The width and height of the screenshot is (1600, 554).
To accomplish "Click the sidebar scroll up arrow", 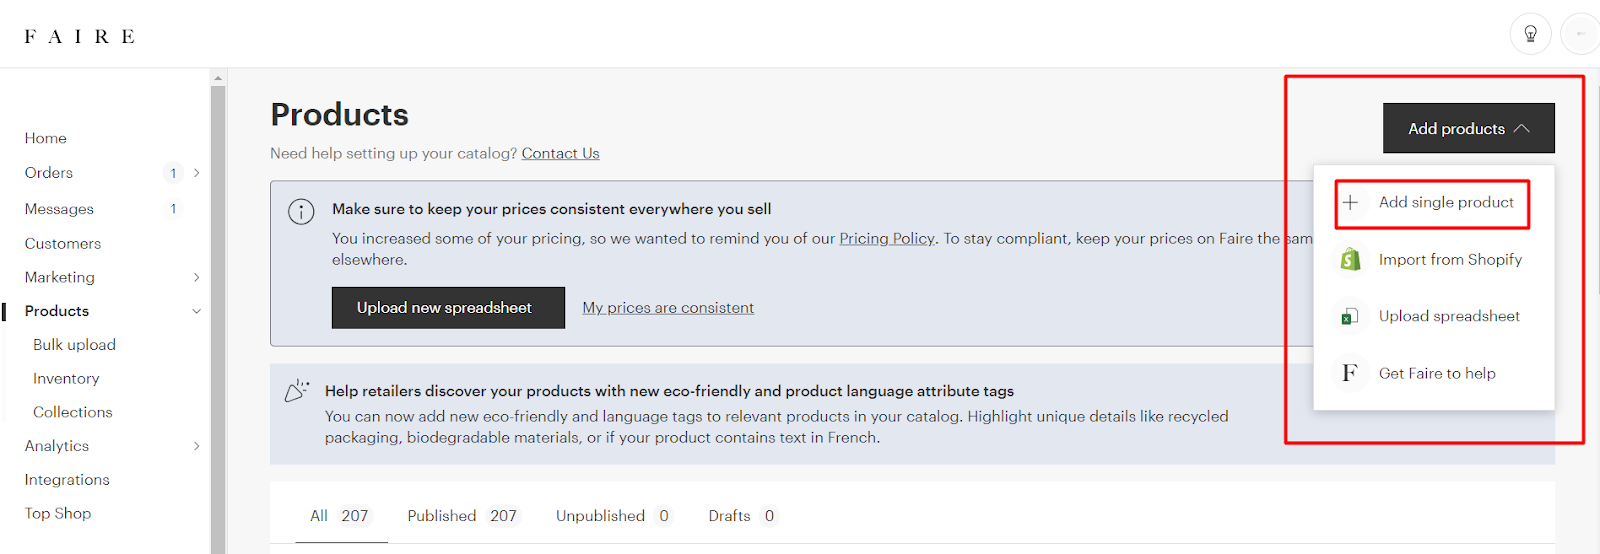I will (x=218, y=78).
